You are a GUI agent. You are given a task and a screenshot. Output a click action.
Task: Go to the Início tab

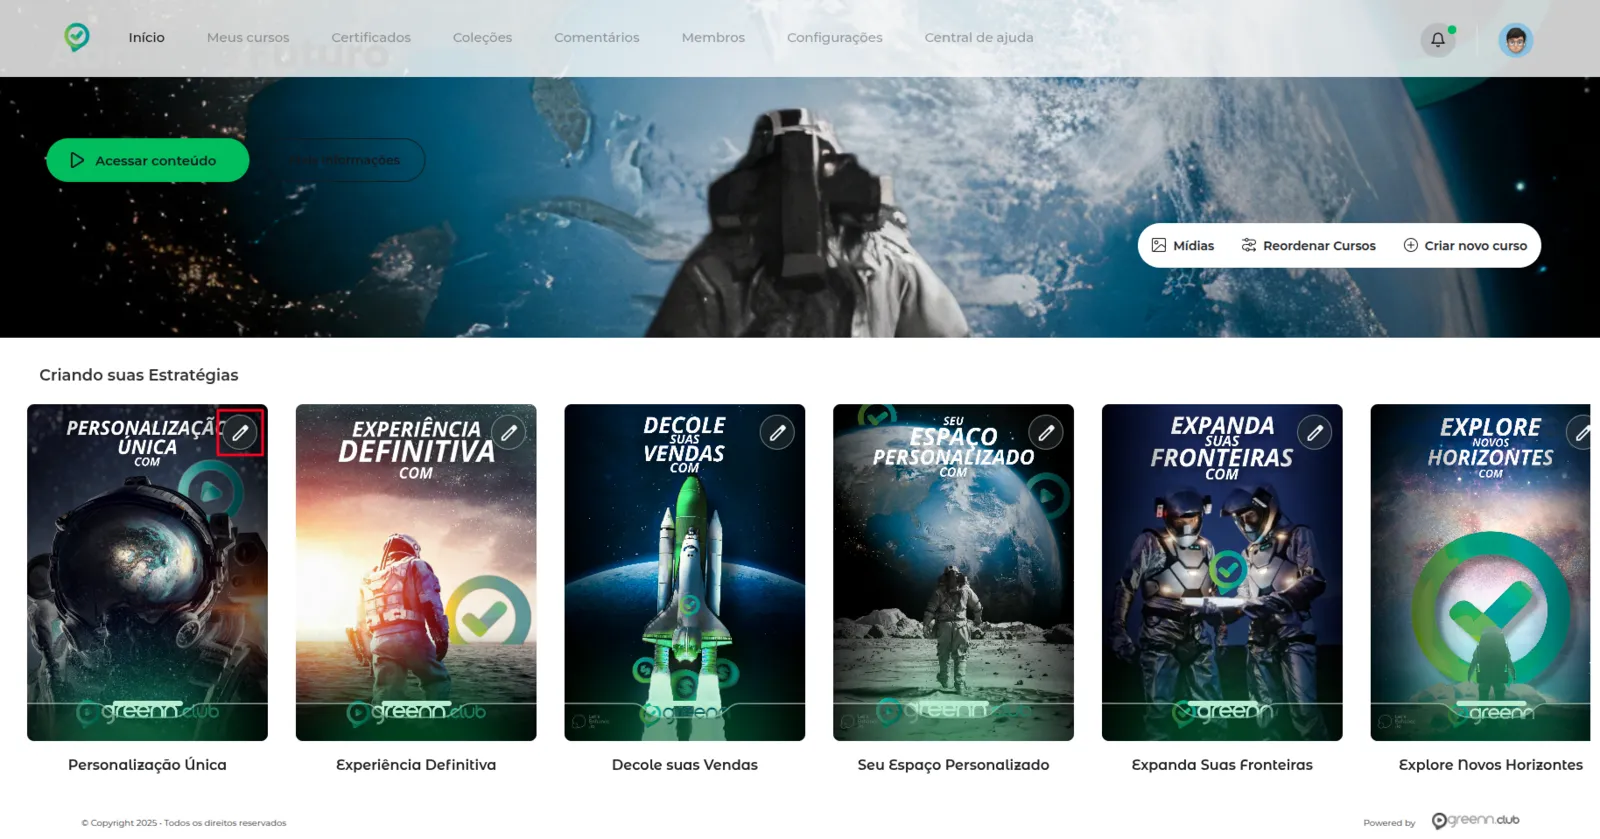(146, 38)
